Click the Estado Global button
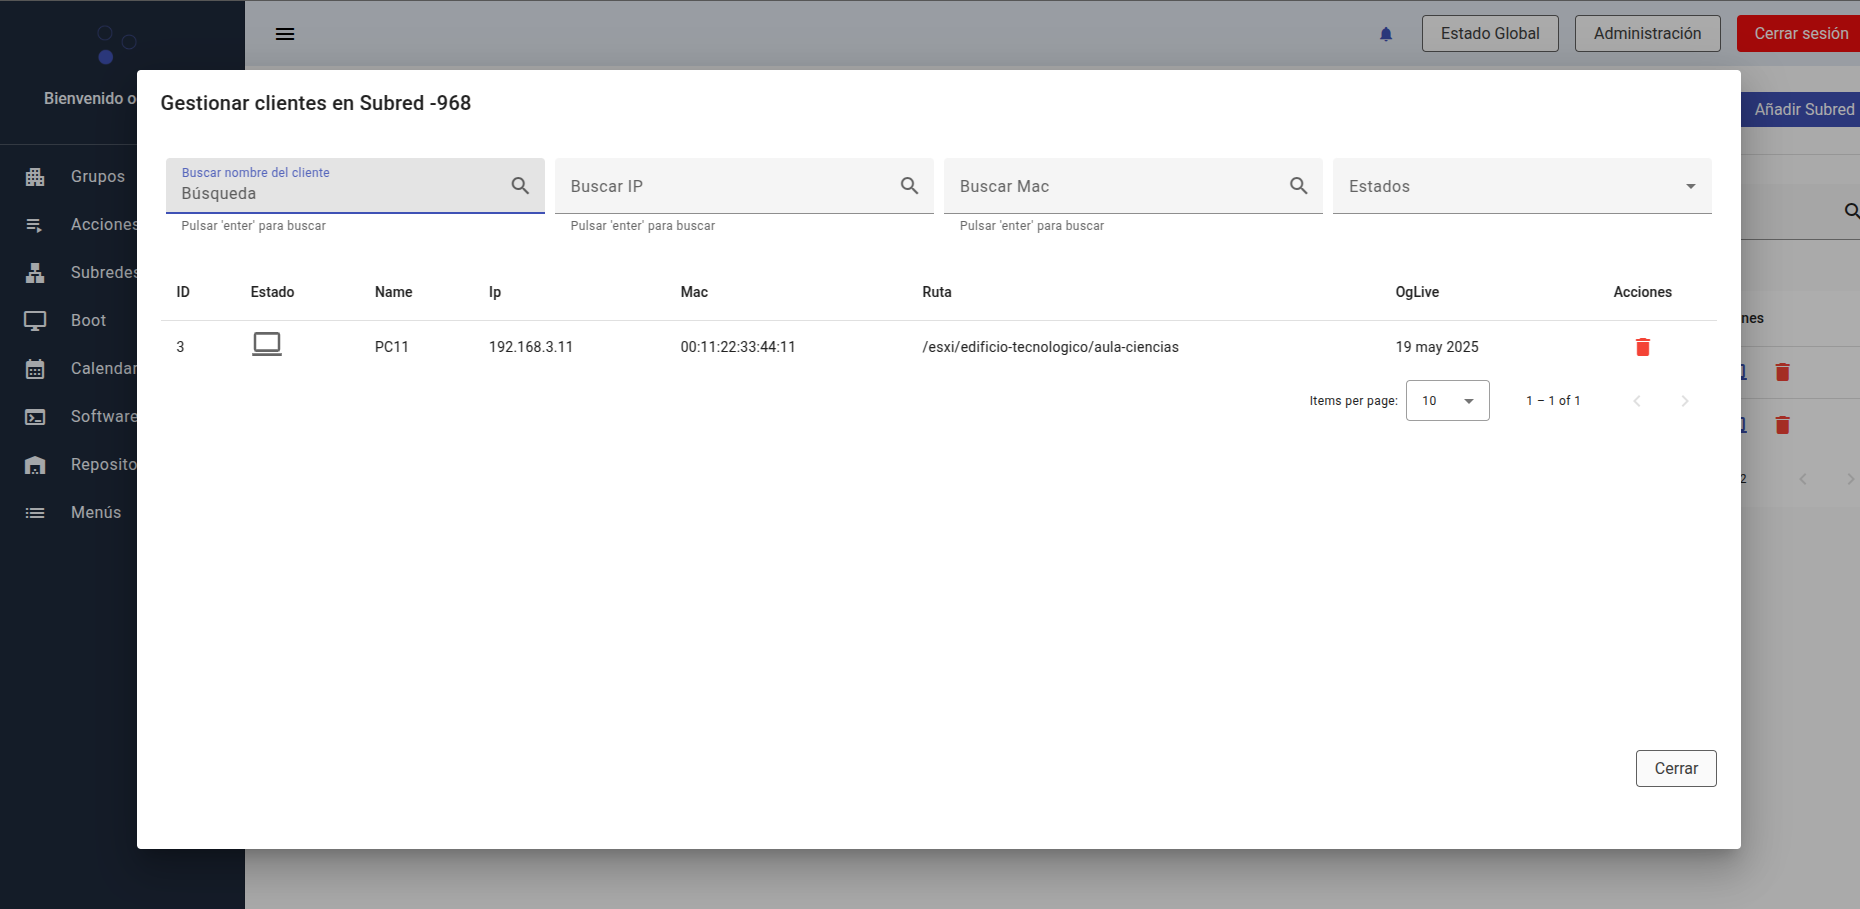 [1489, 34]
